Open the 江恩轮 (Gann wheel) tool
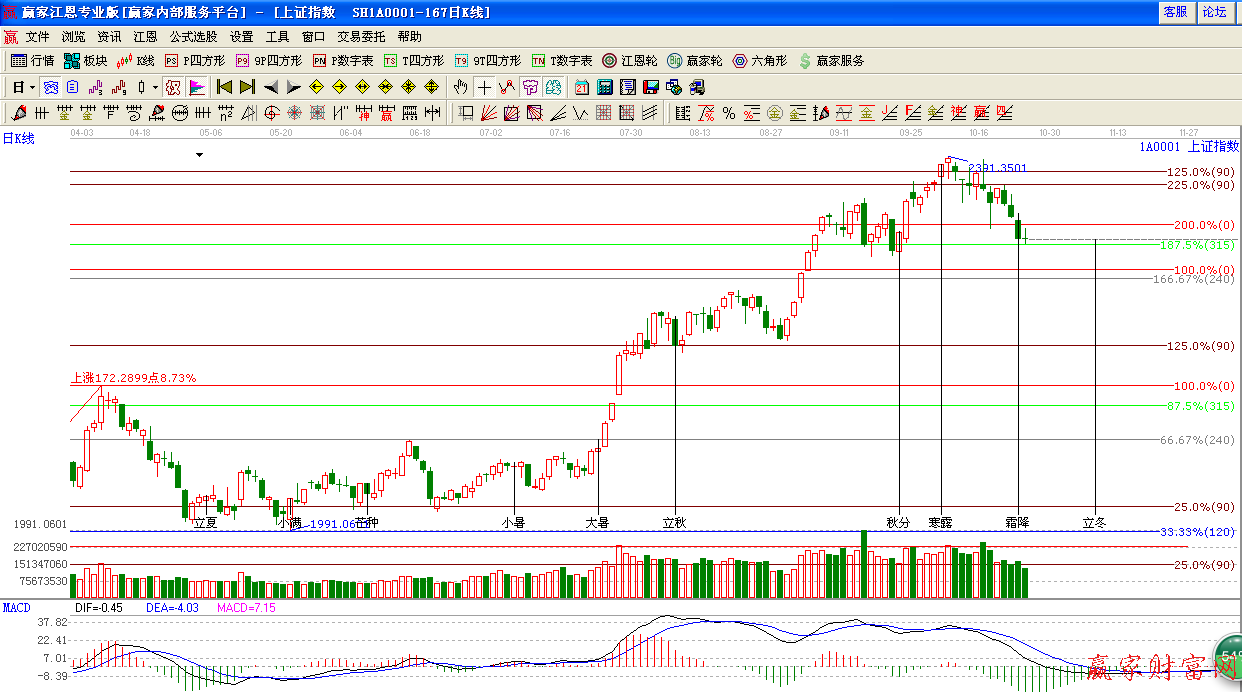The image size is (1242, 692). tap(631, 61)
